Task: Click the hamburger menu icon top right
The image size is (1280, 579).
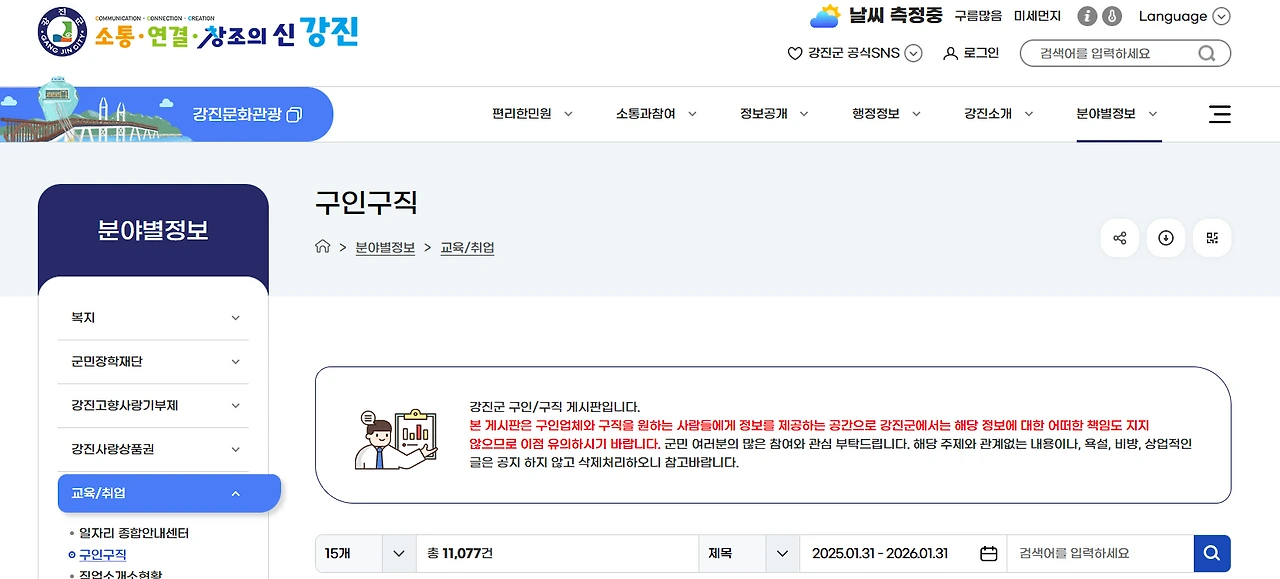Action: coord(1219,114)
